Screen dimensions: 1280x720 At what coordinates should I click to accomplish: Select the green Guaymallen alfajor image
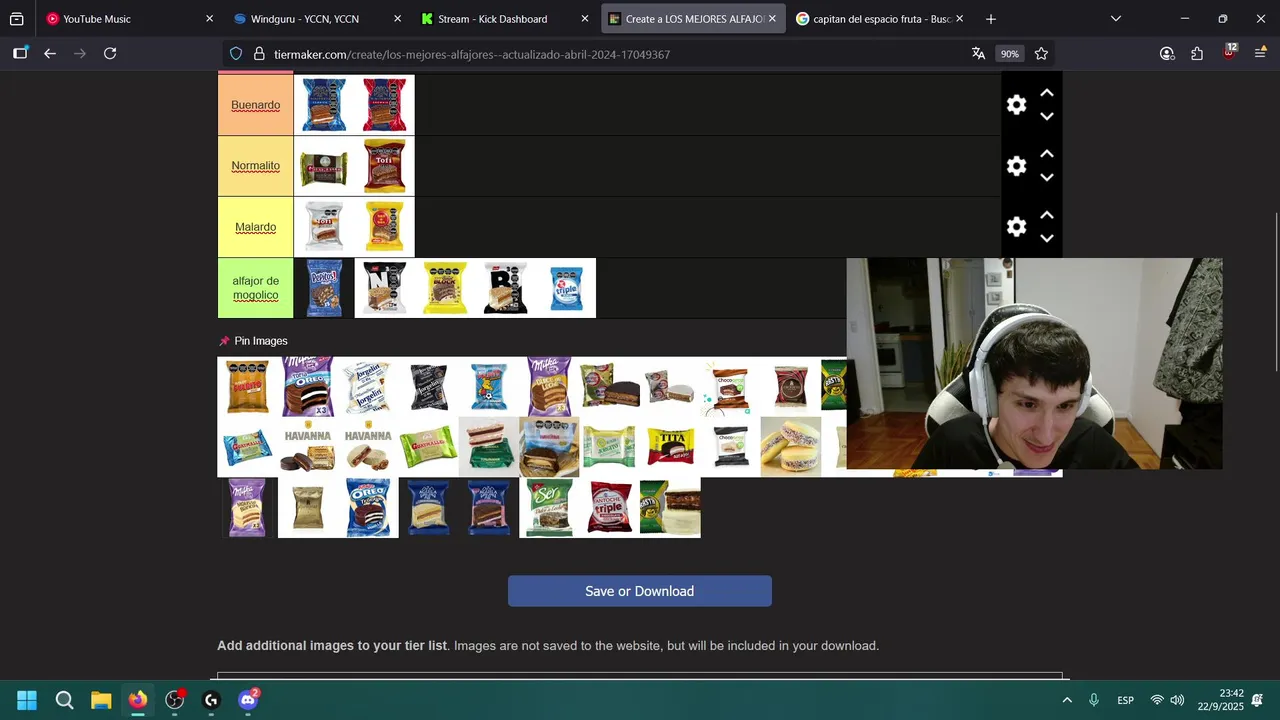[x=428, y=447]
